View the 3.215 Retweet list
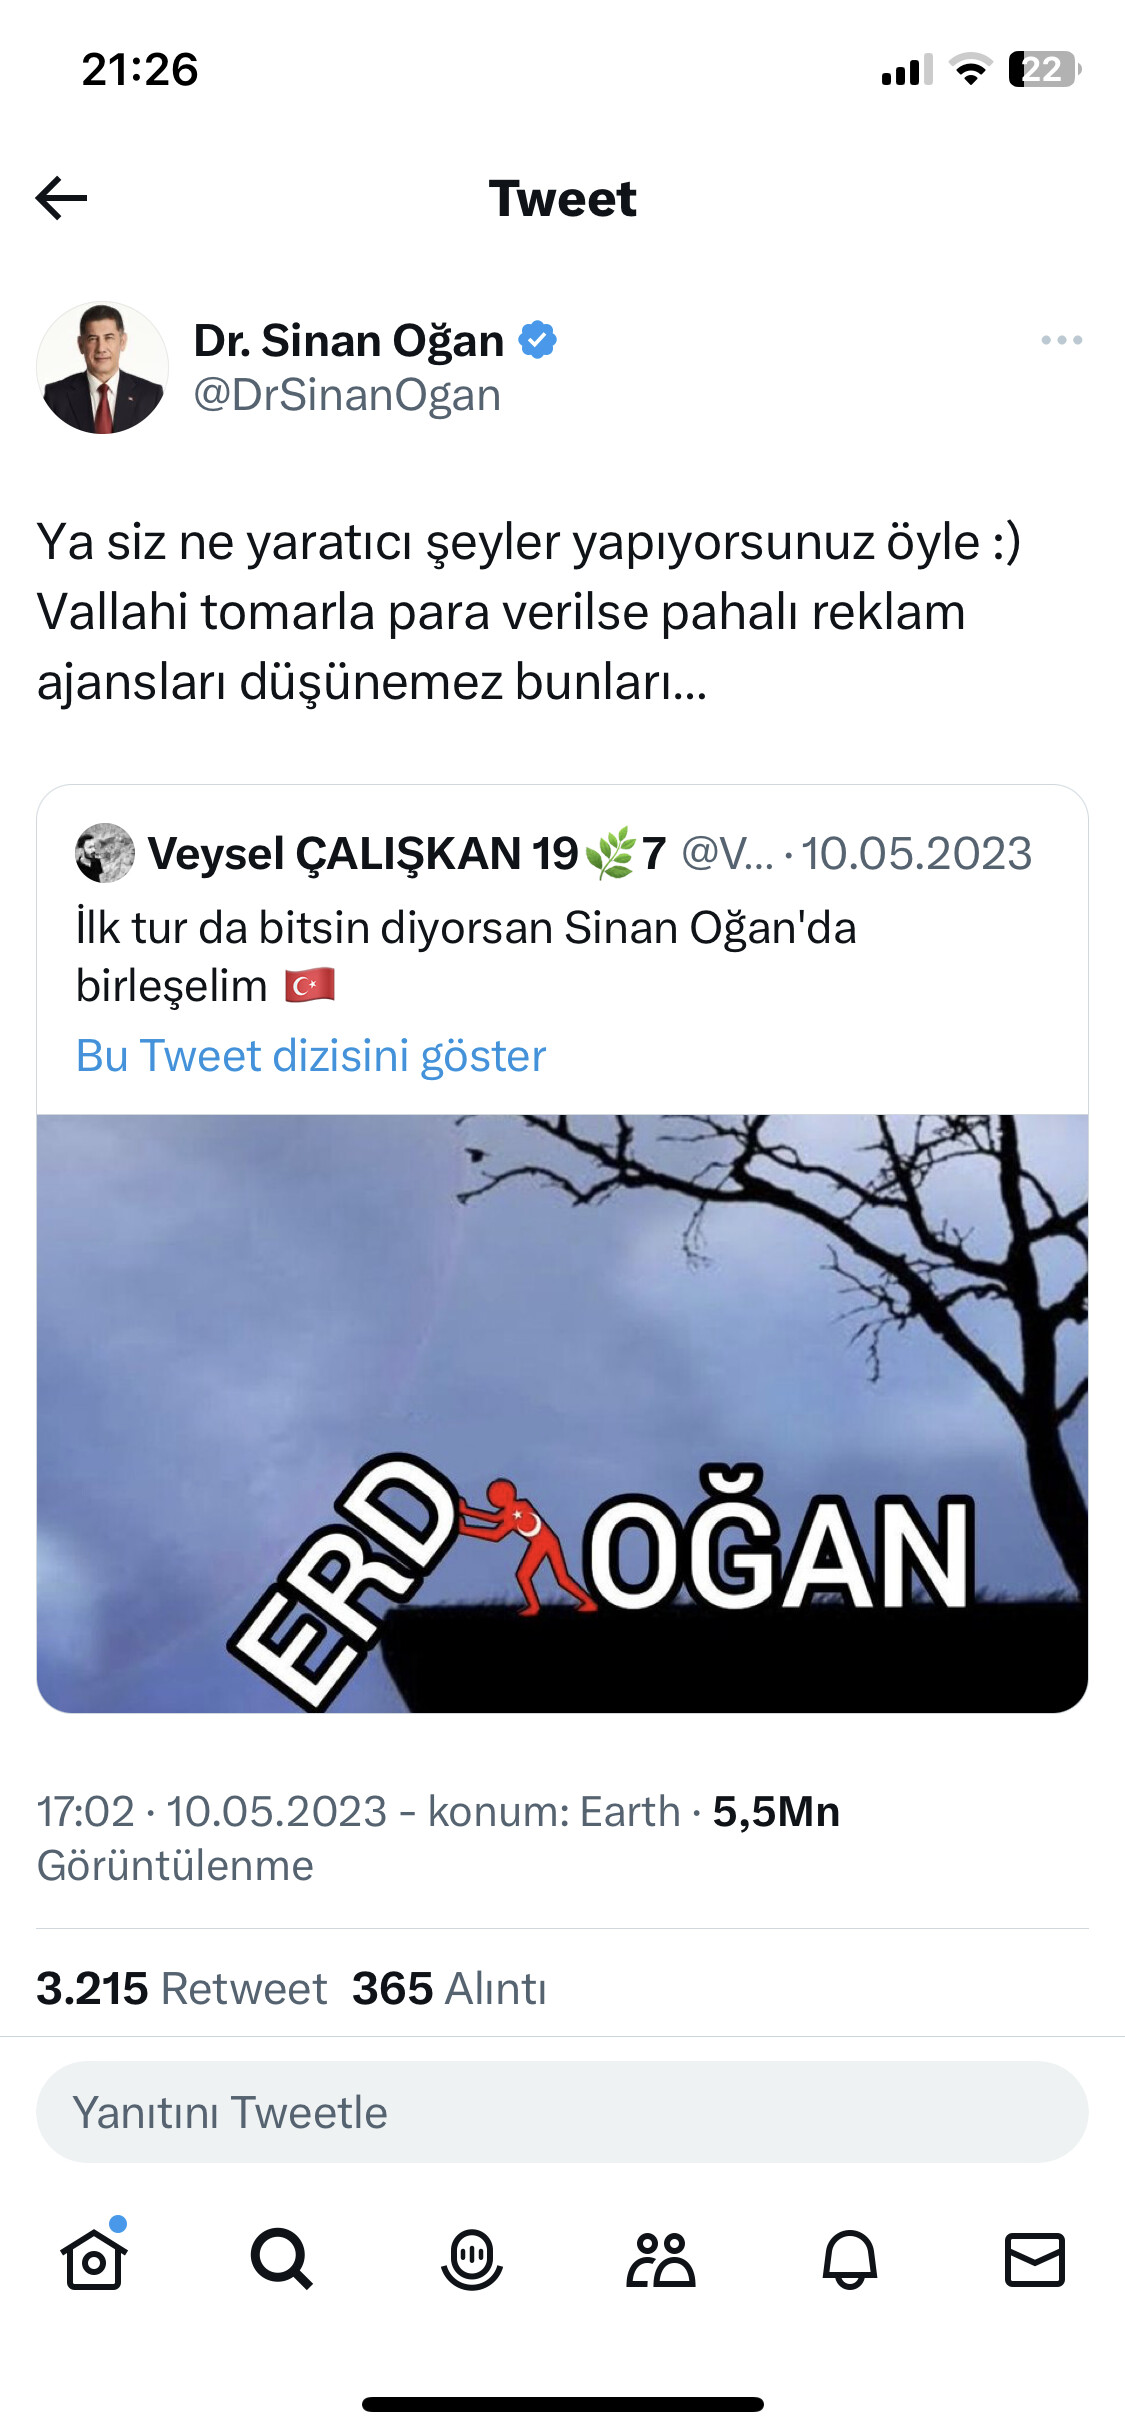Image resolution: width=1125 pixels, height=2436 pixels. point(181,1988)
